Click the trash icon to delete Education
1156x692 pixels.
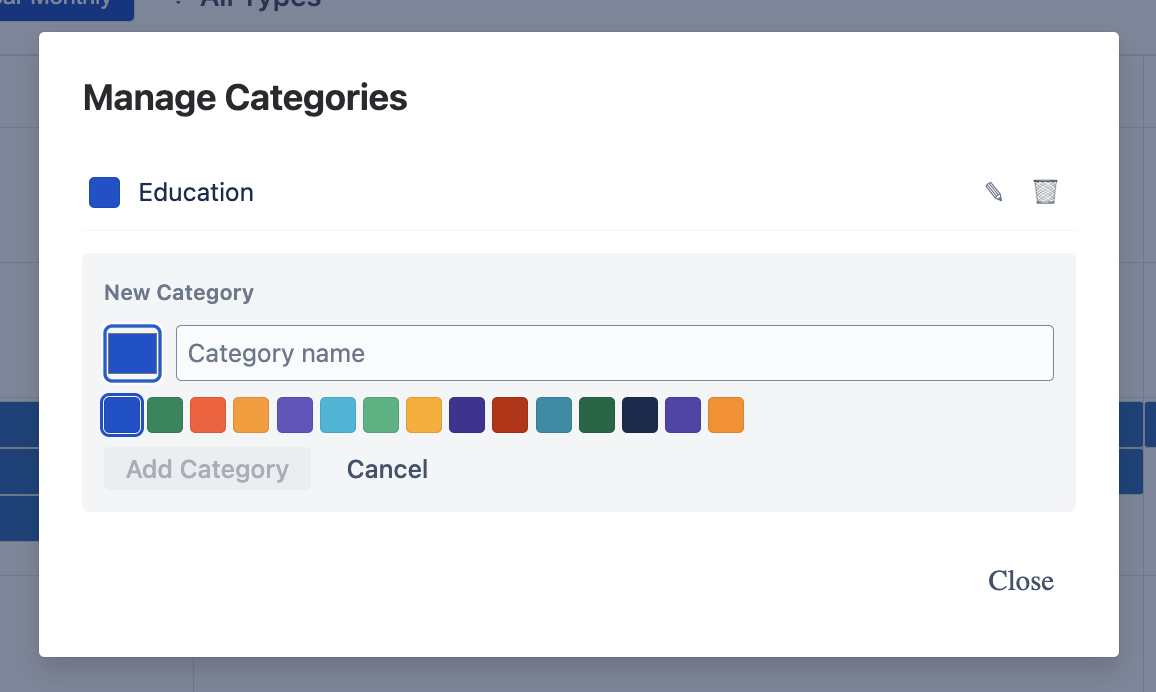1045,191
